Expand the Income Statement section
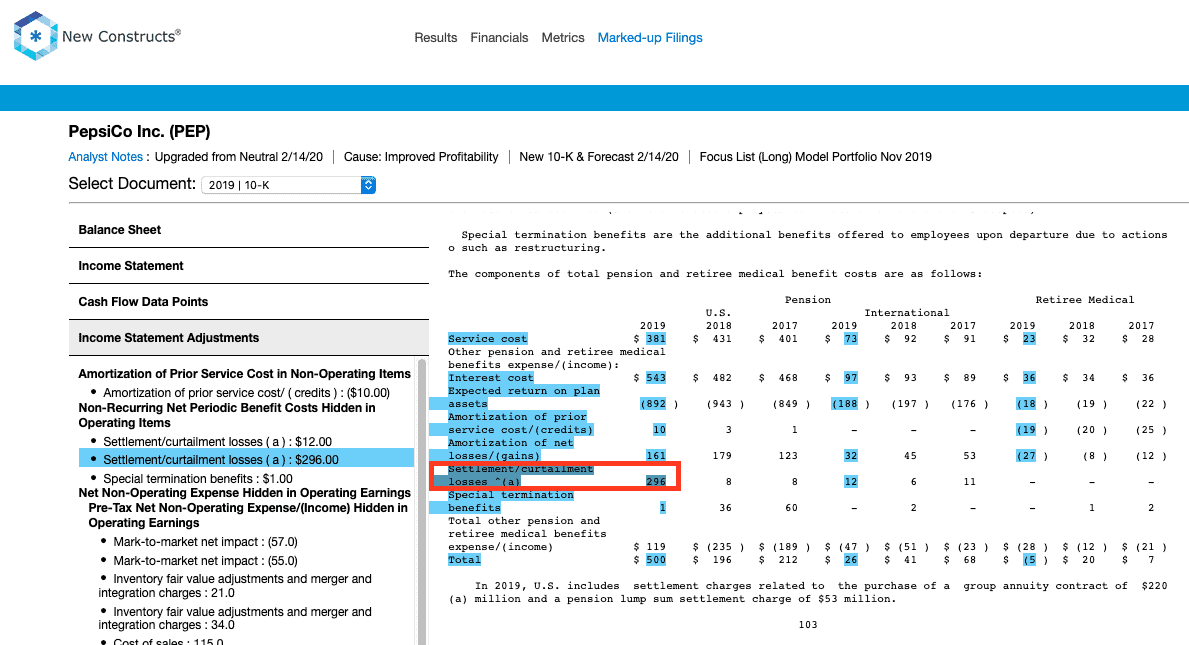Image resolution: width=1189 pixels, height=645 pixels. click(249, 266)
